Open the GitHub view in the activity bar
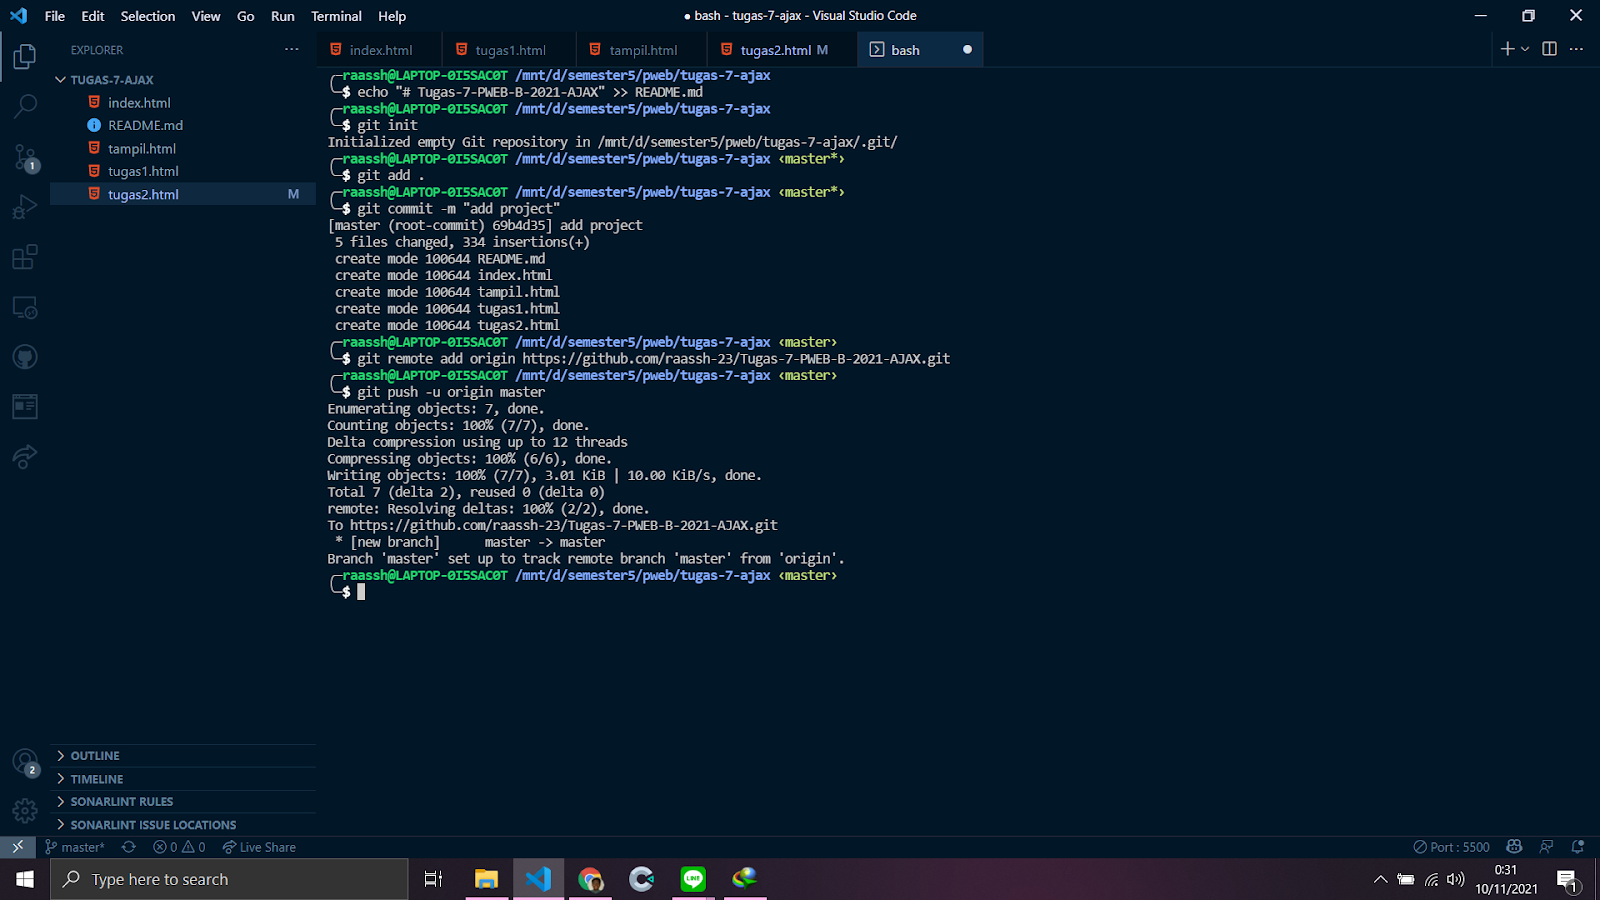Screen dimensions: 1600x900 pos(25,357)
